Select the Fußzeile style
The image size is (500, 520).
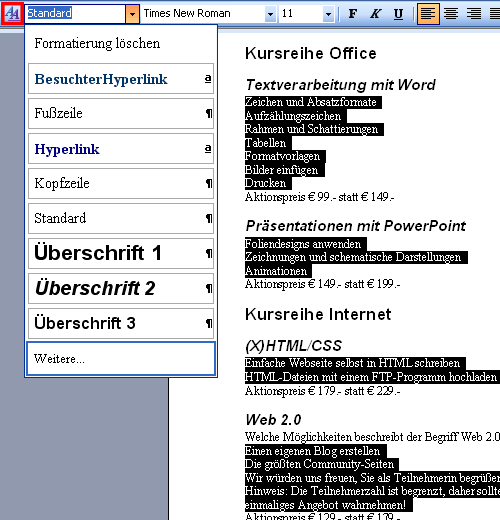[x=121, y=113]
